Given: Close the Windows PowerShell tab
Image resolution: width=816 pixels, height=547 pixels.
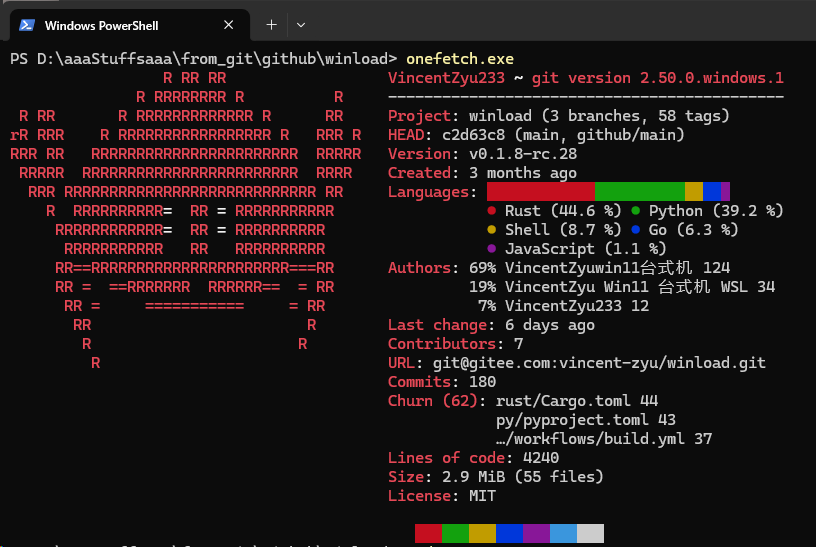Looking at the screenshot, I should [x=228, y=25].
